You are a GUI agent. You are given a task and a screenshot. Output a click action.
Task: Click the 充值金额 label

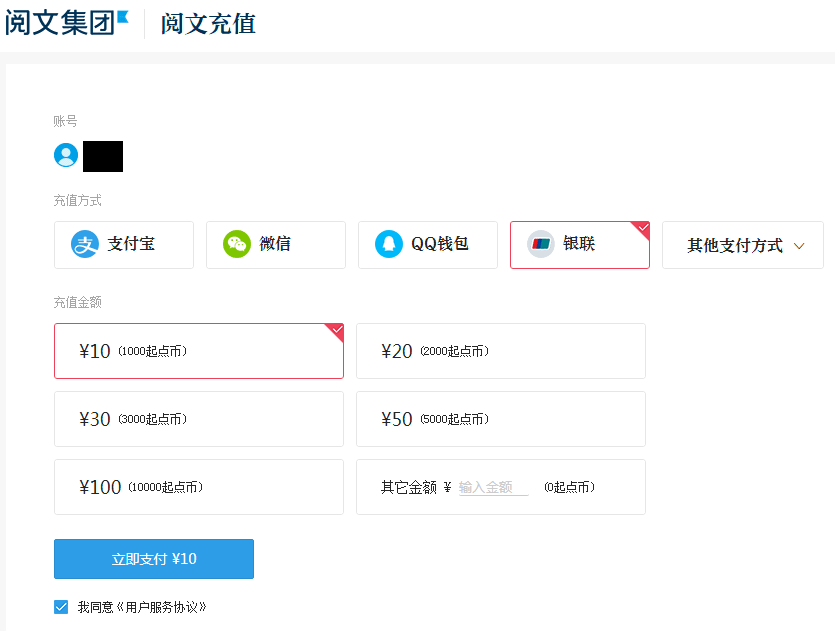click(x=77, y=302)
